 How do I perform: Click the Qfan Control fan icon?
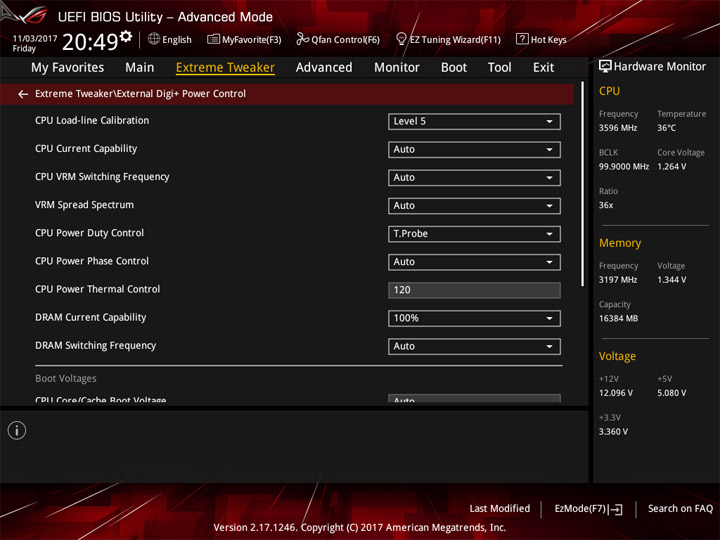302,39
